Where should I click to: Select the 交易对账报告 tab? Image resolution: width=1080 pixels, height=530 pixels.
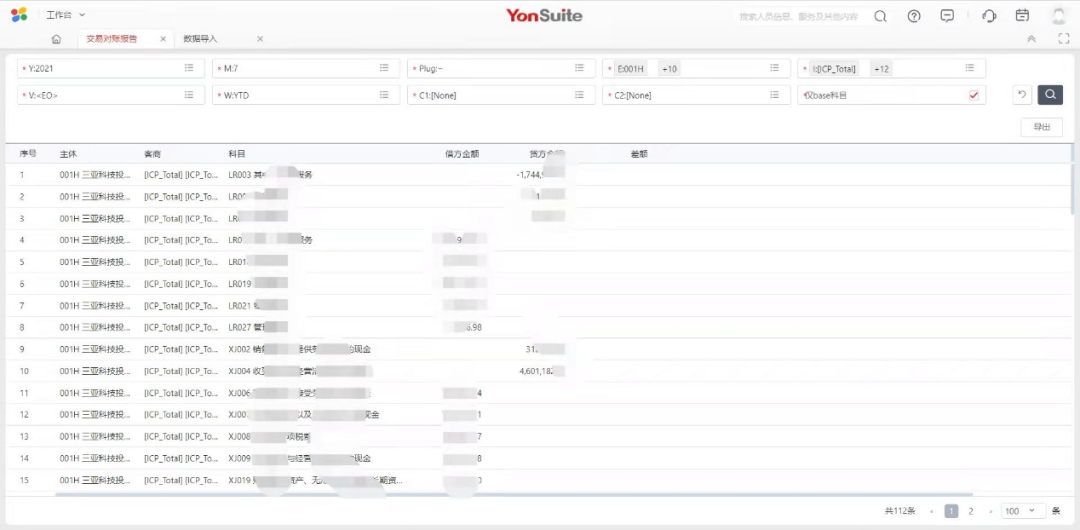pyautogui.click(x=112, y=39)
